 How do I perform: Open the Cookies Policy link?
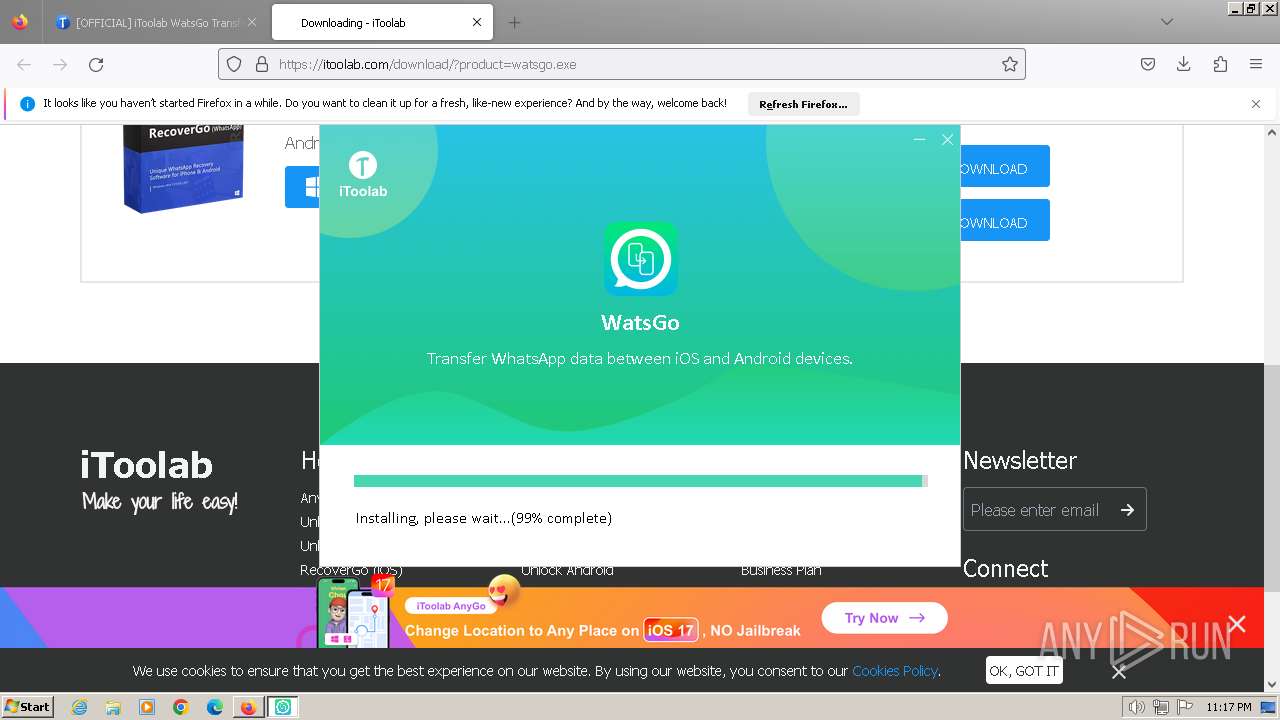[894, 671]
